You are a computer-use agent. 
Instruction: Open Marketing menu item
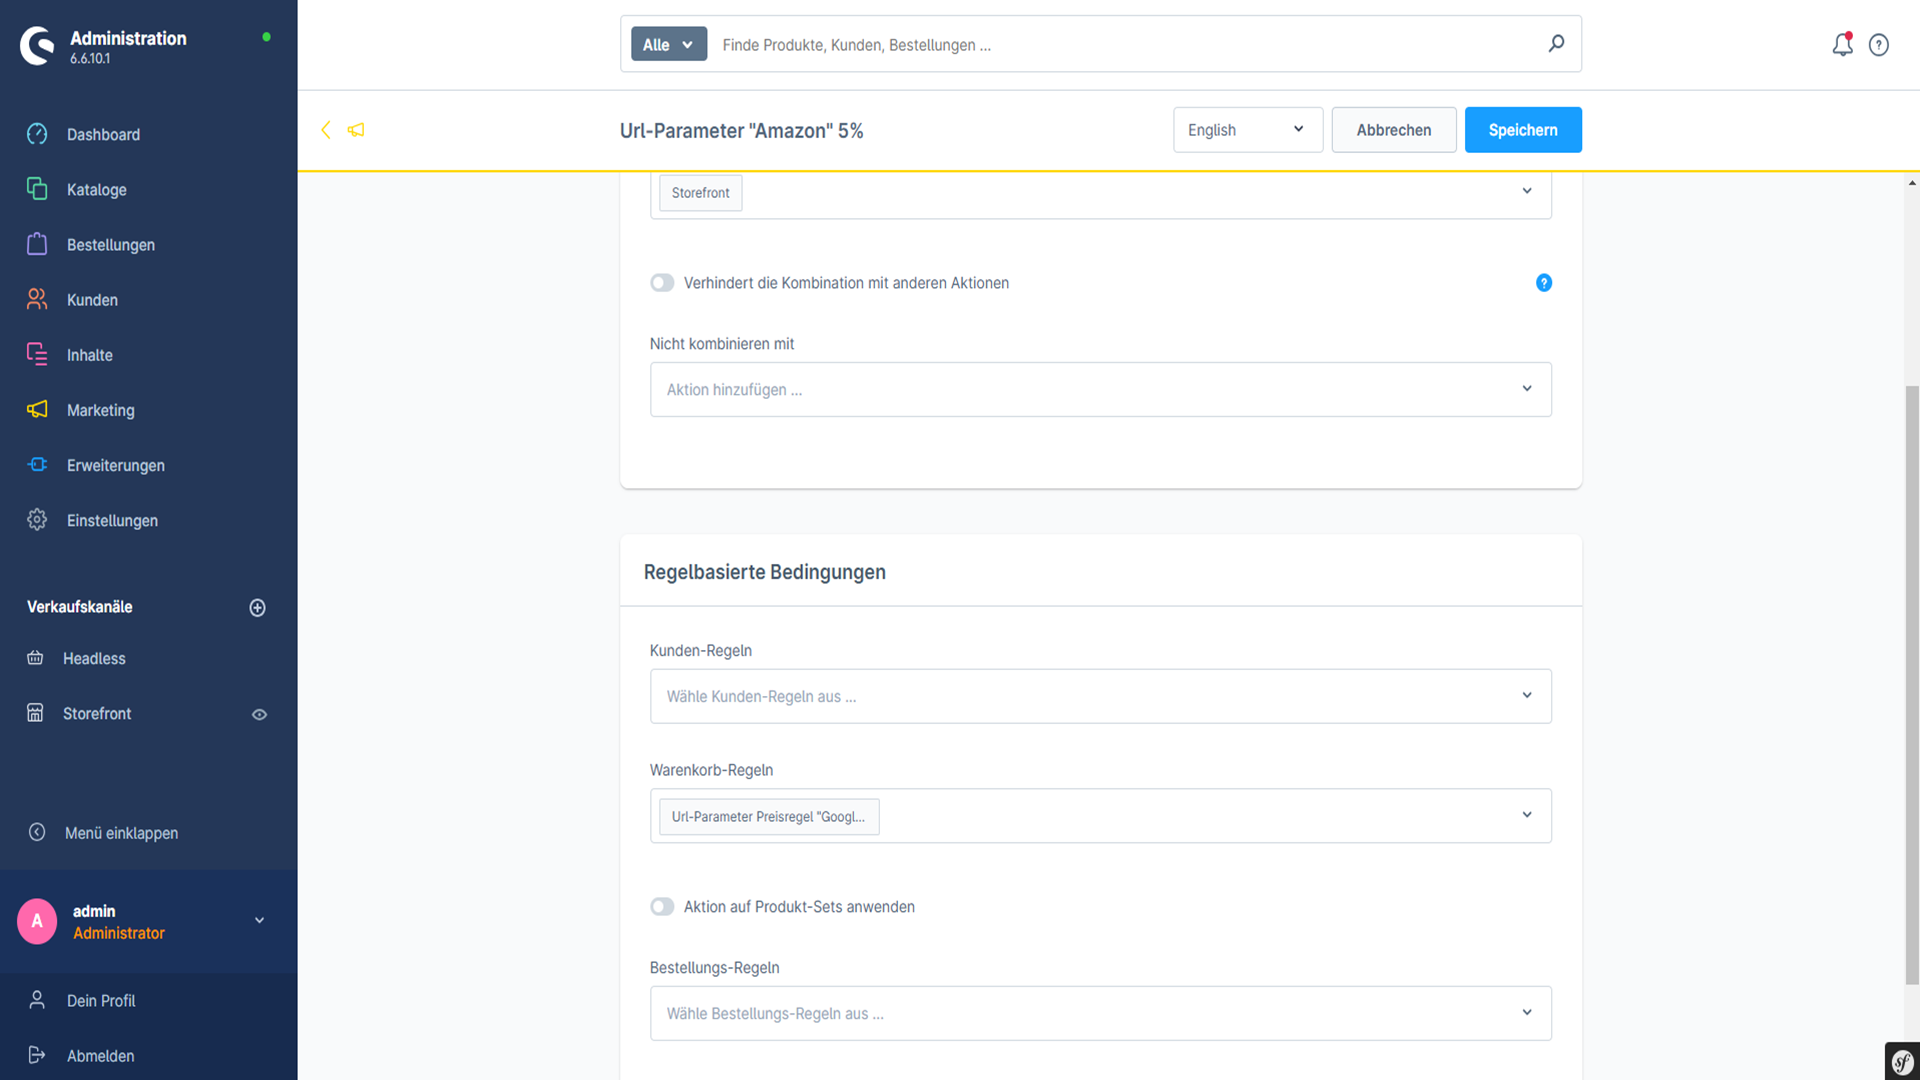(x=100, y=410)
